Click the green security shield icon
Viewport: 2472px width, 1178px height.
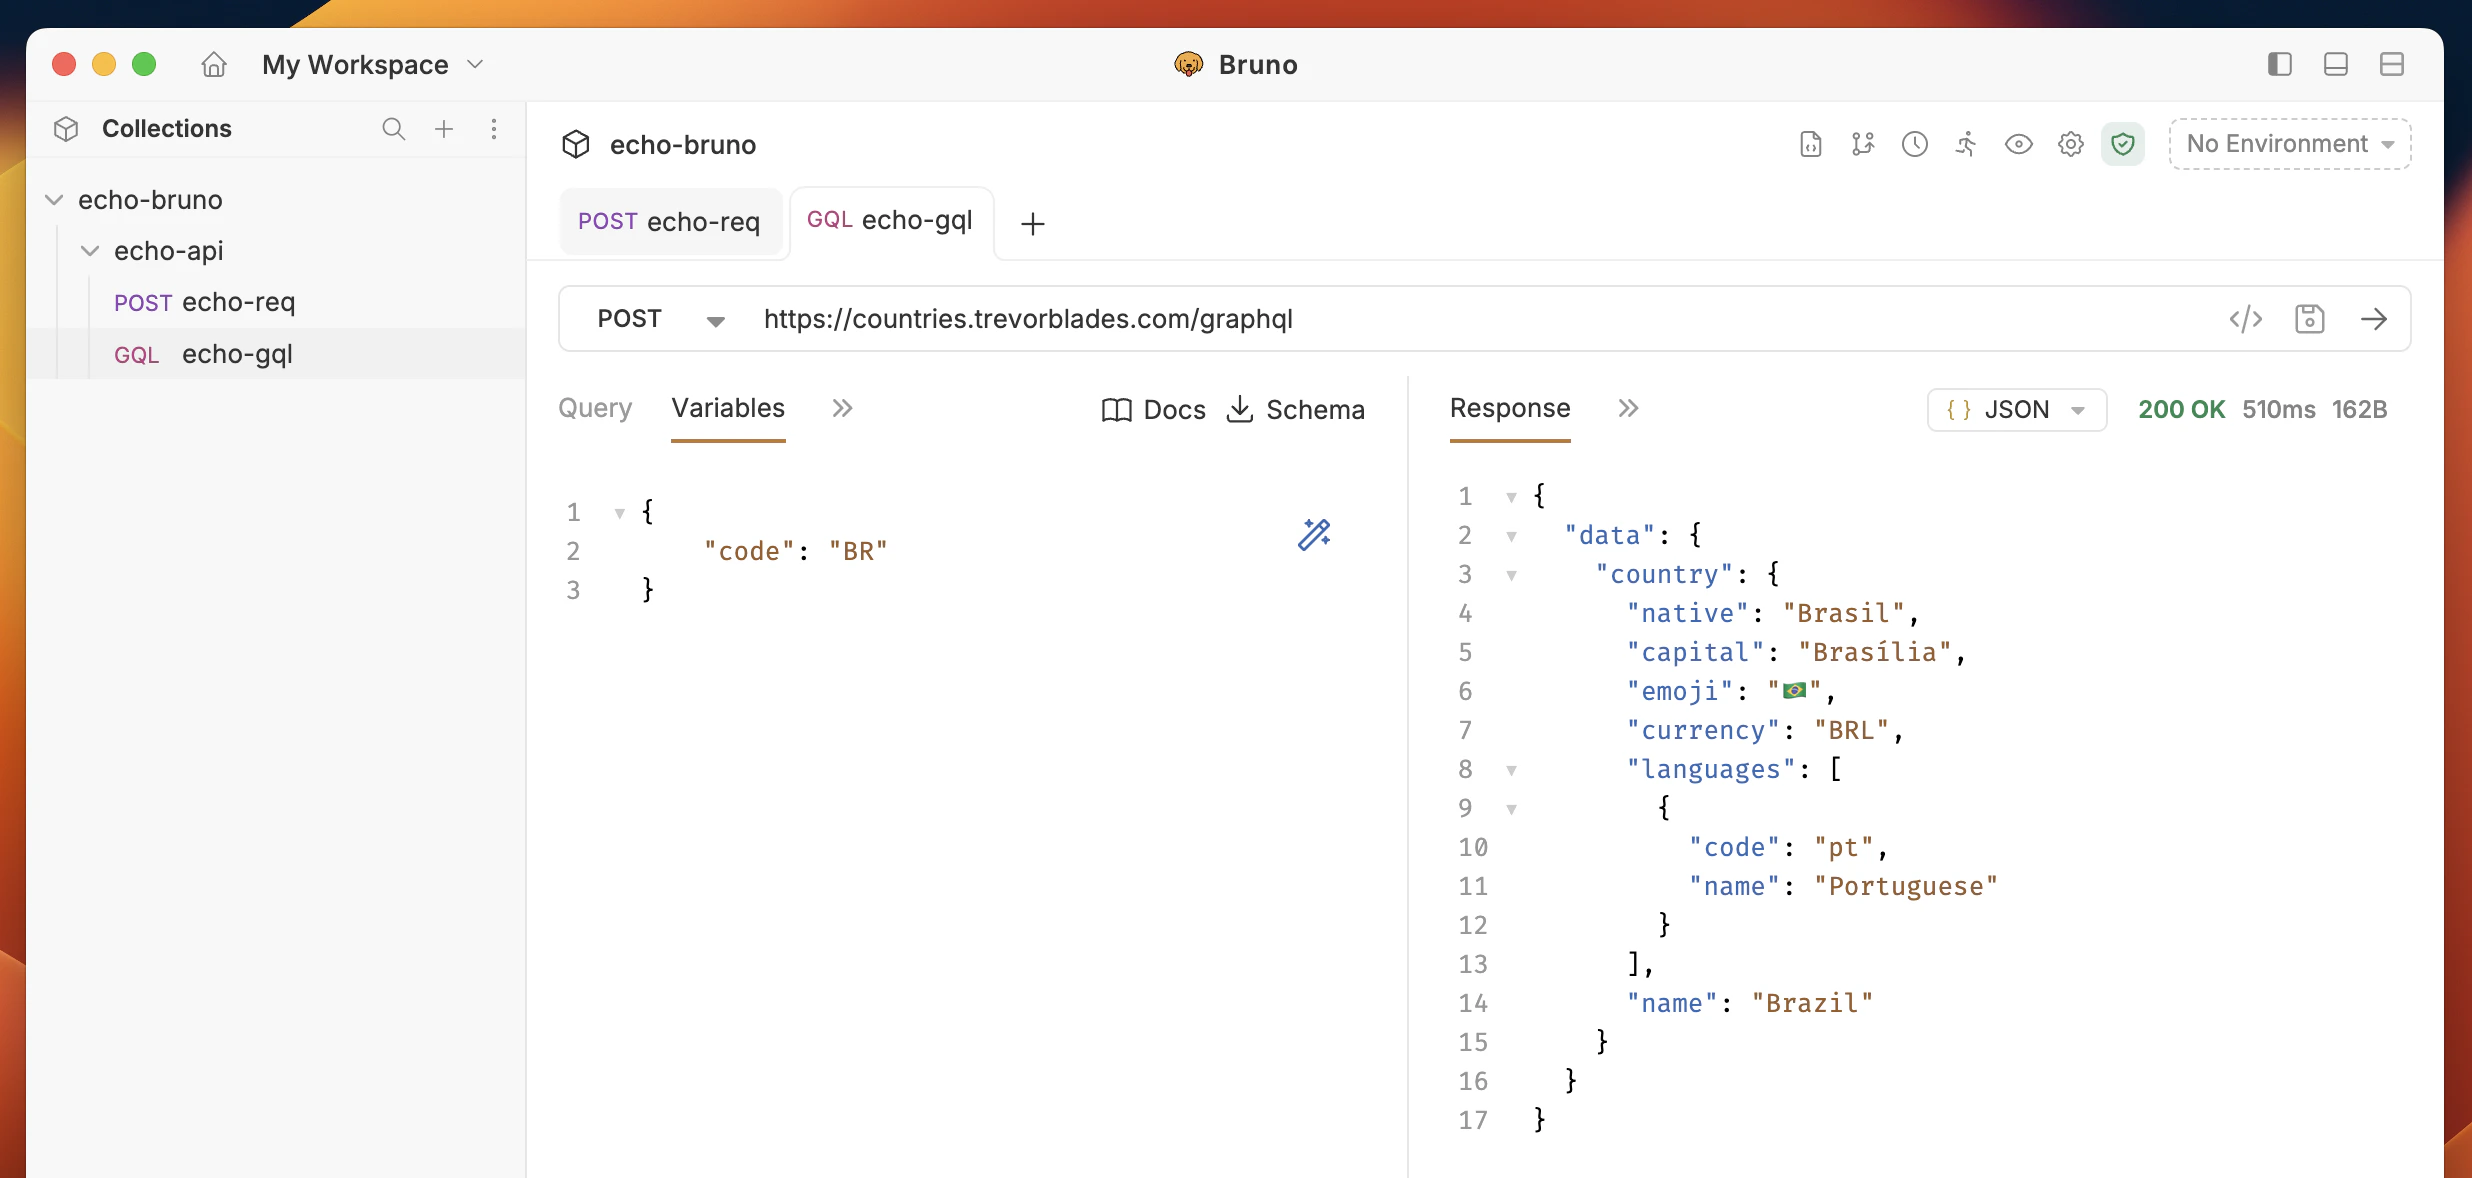tap(2123, 143)
